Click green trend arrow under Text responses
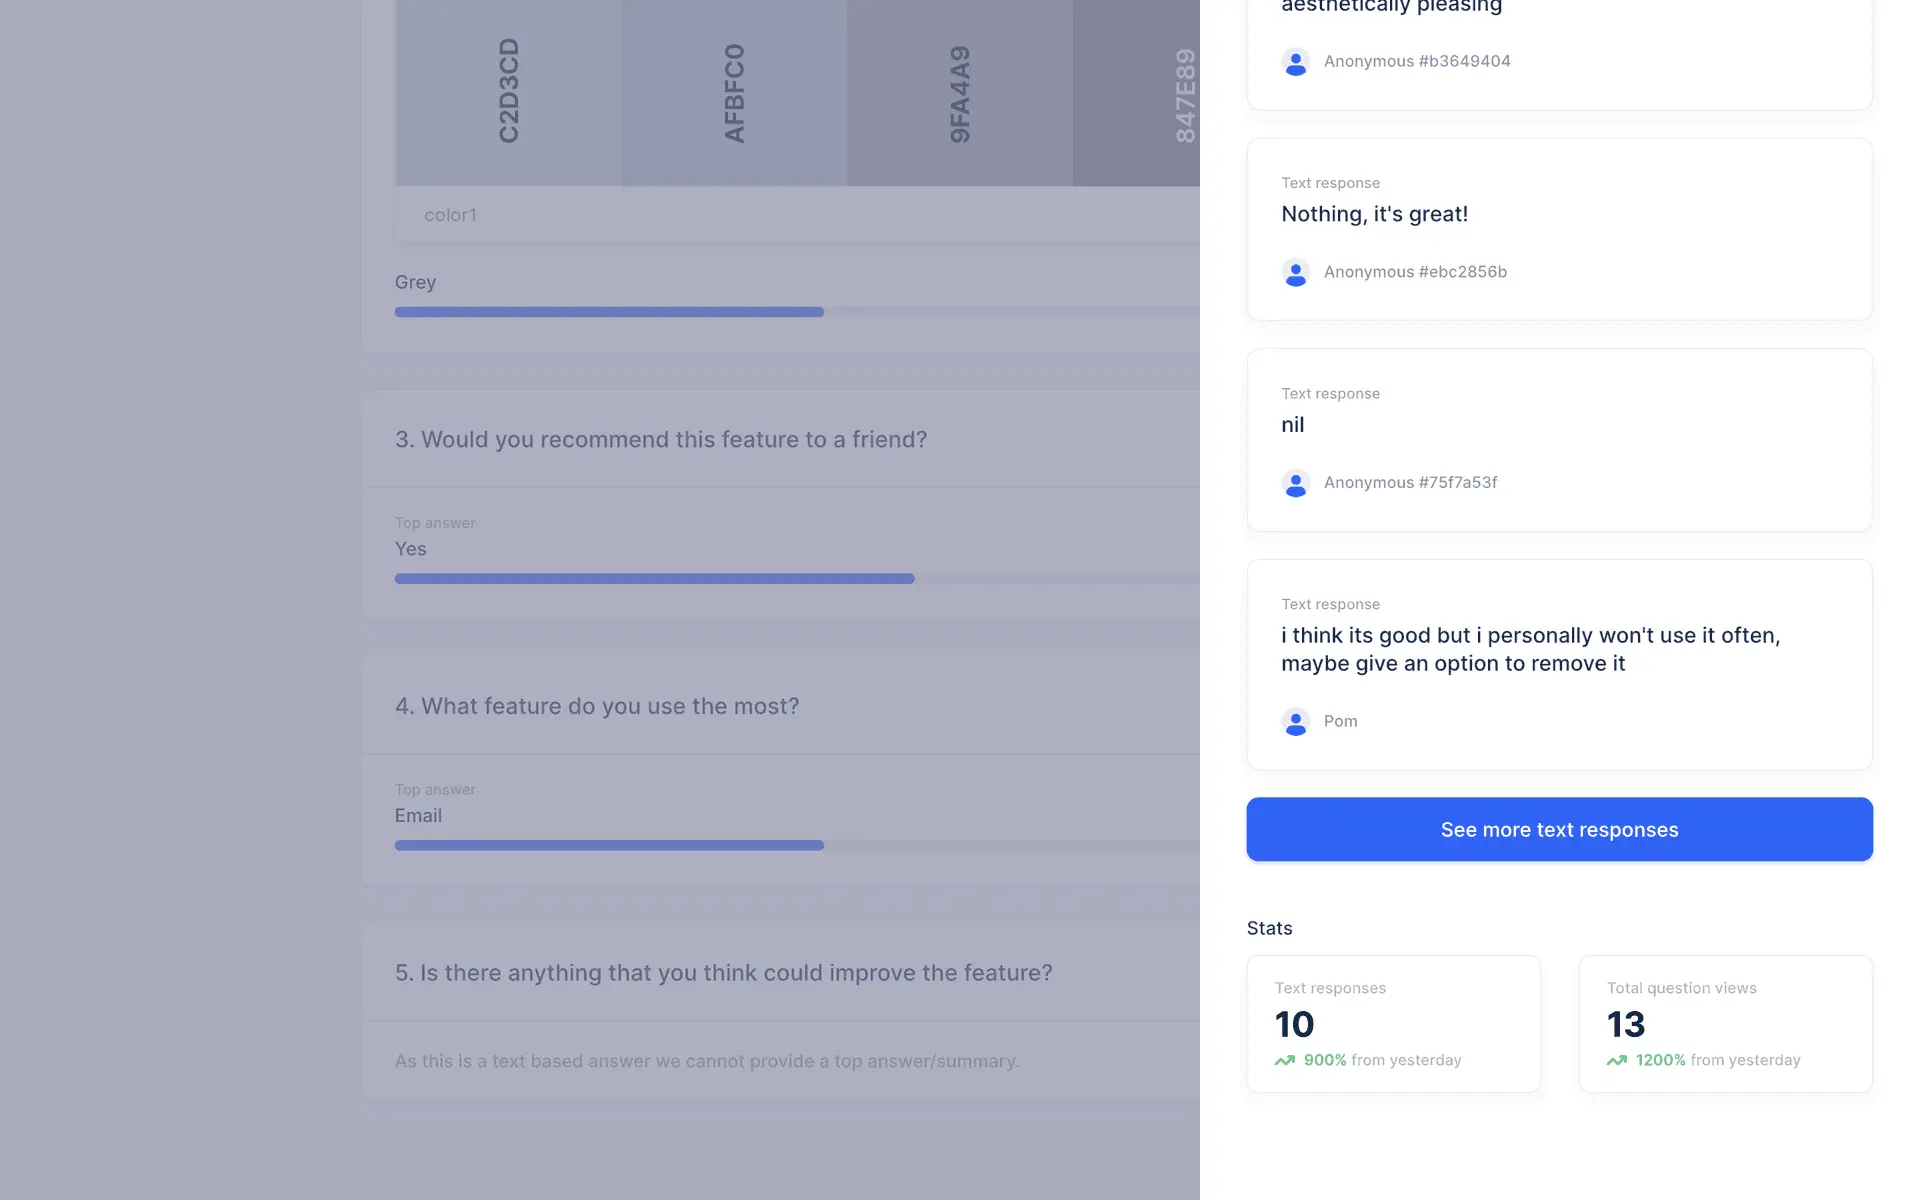1920x1200 pixels. pyautogui.click(x=1284, y=1061)
